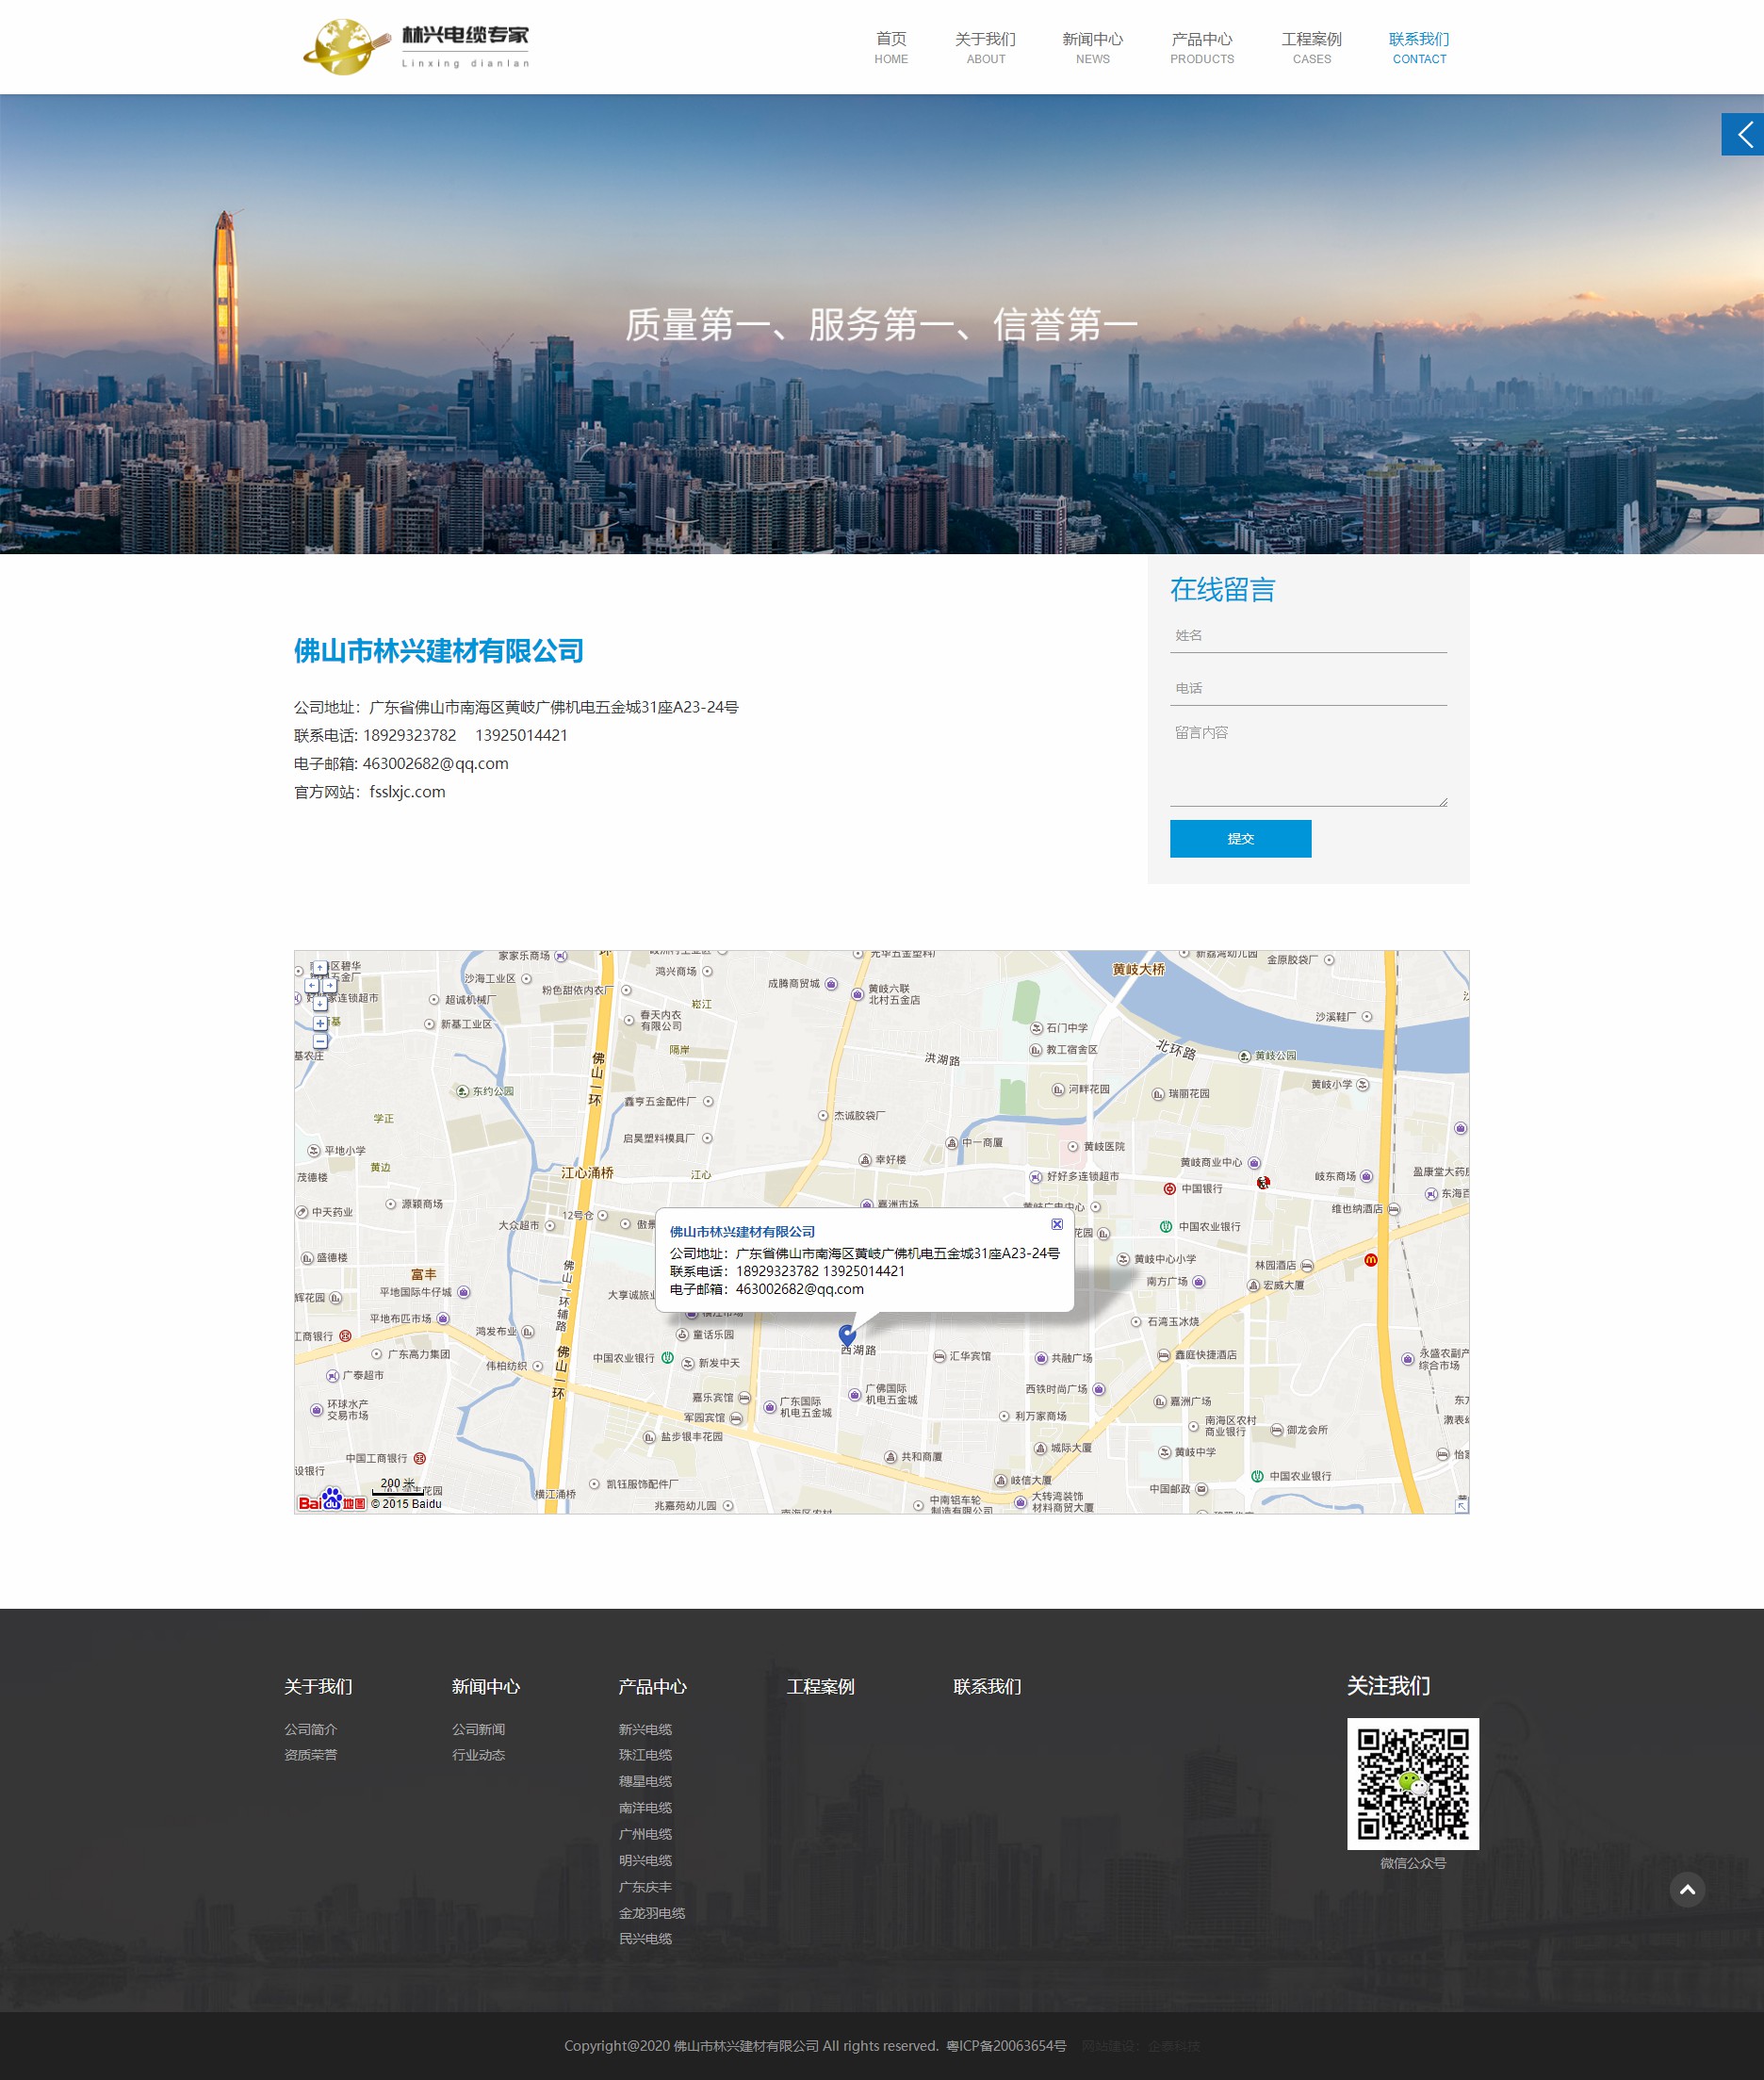
Task: Close the map info popup window
Action: click(x=1056, y=1224)
